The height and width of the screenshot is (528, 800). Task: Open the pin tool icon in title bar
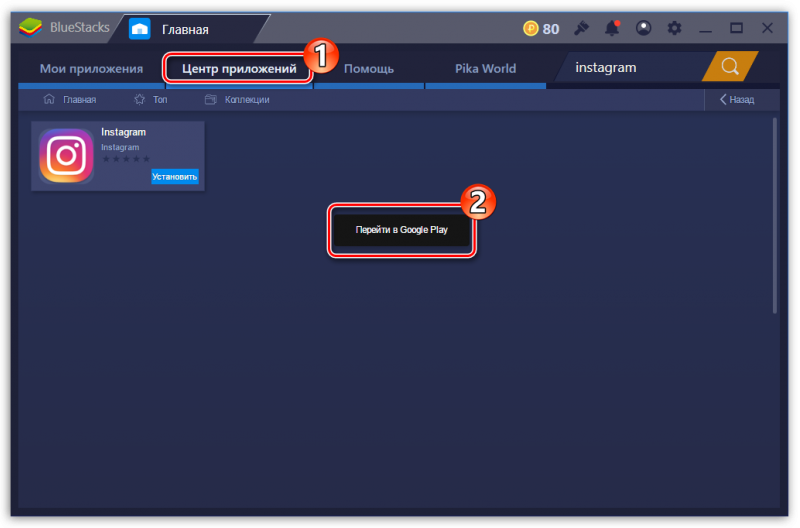(x=581, y=28)
